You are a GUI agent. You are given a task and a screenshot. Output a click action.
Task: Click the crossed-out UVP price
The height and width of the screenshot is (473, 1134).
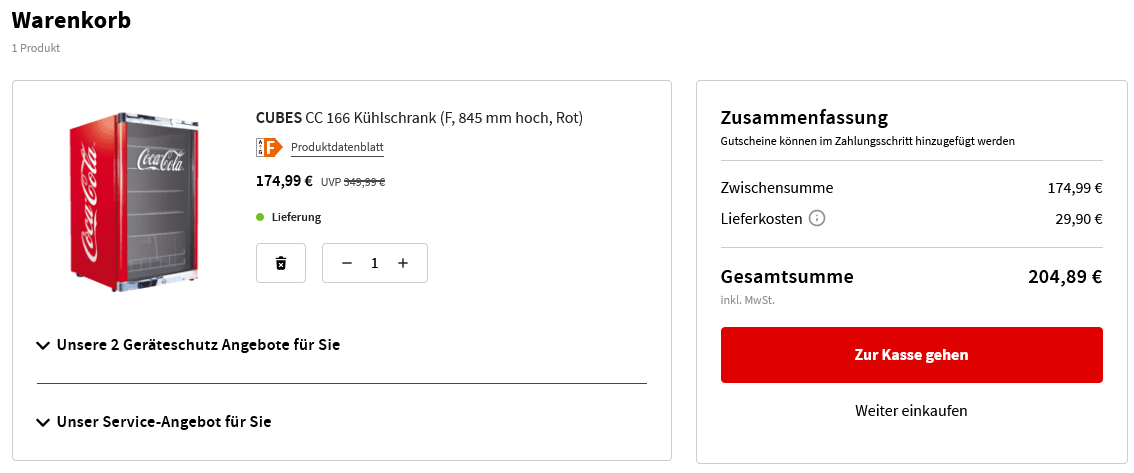pos(365,182)
